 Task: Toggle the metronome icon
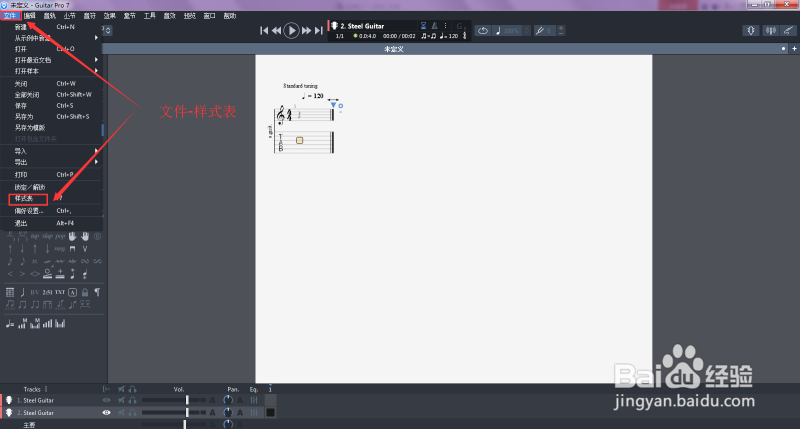[434, 26]
